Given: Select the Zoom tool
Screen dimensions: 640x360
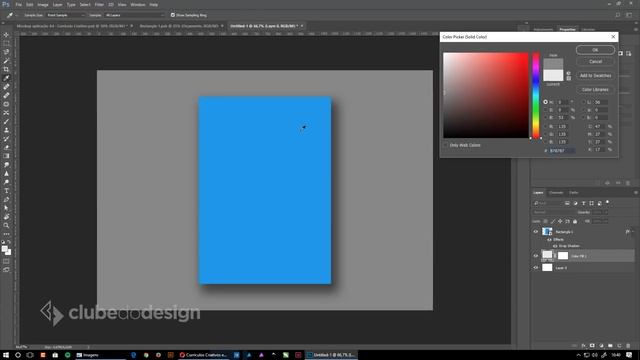Looking at the screenshot, I should point(6,225).
